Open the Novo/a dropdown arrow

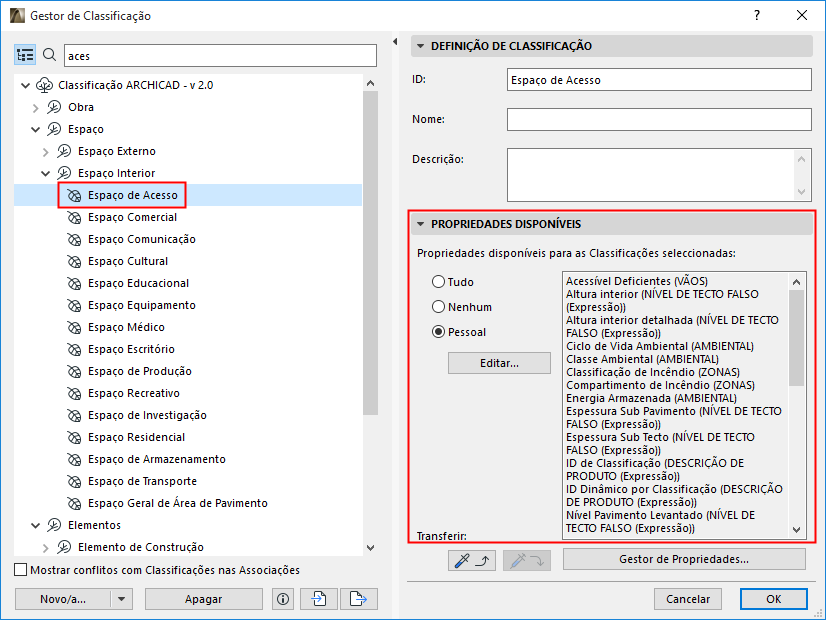pyautogui.click(x=122, y=599)
